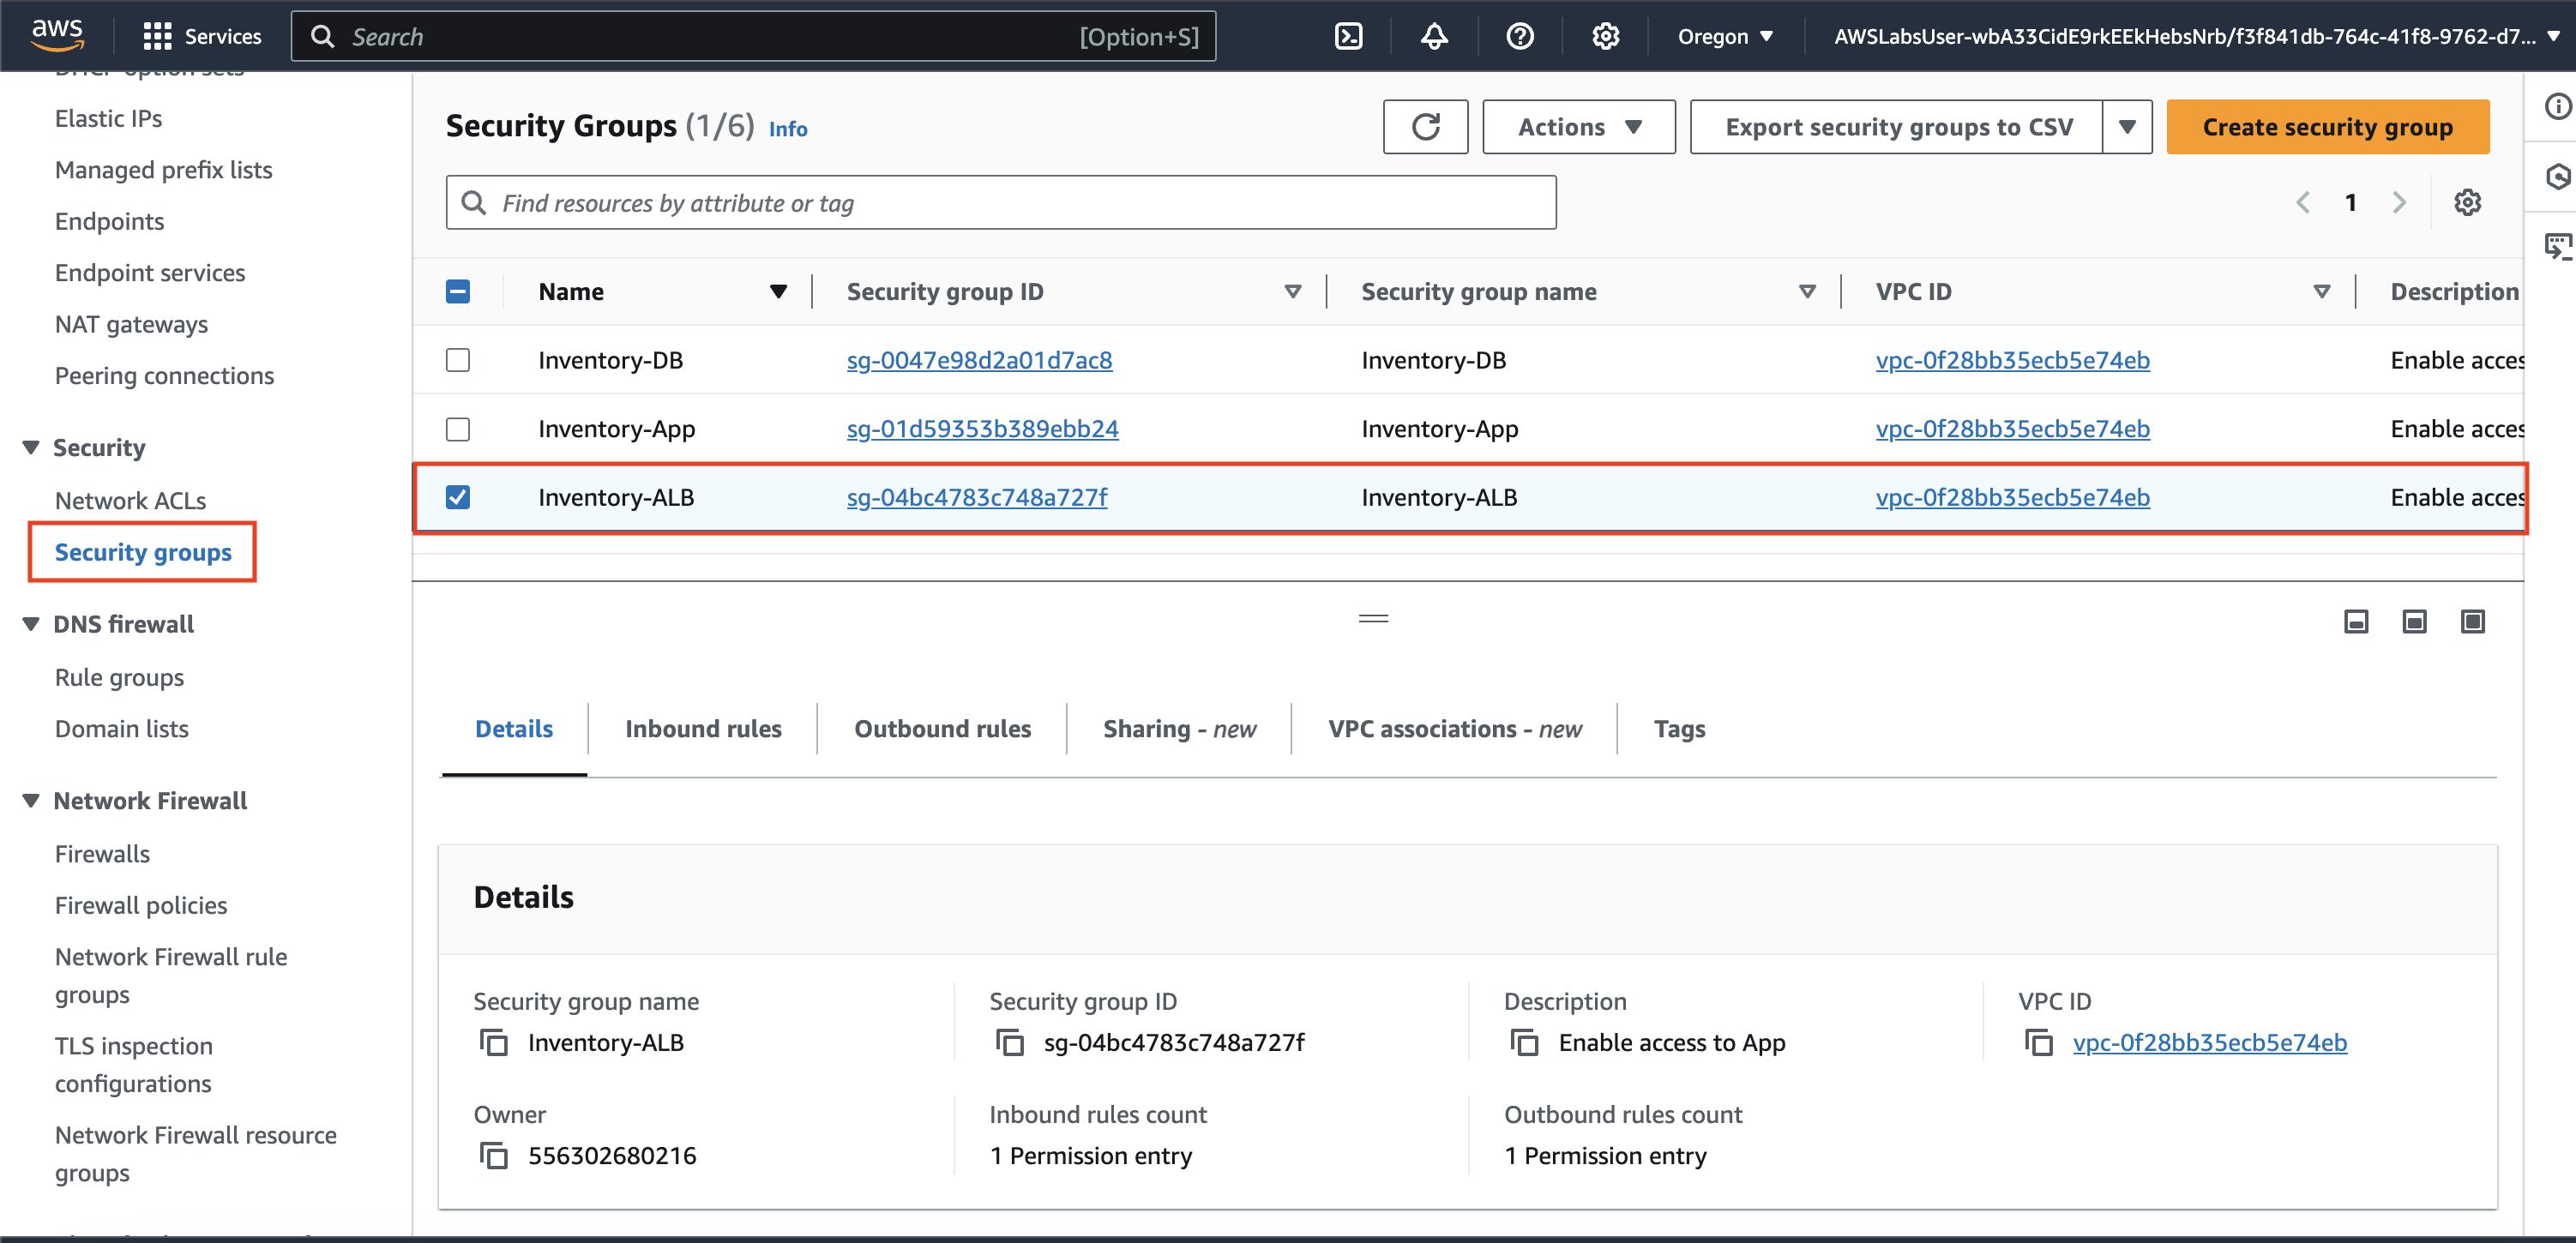Click the help question mark icon
The image size is (2576, 1243).
tap(1519, 37)
